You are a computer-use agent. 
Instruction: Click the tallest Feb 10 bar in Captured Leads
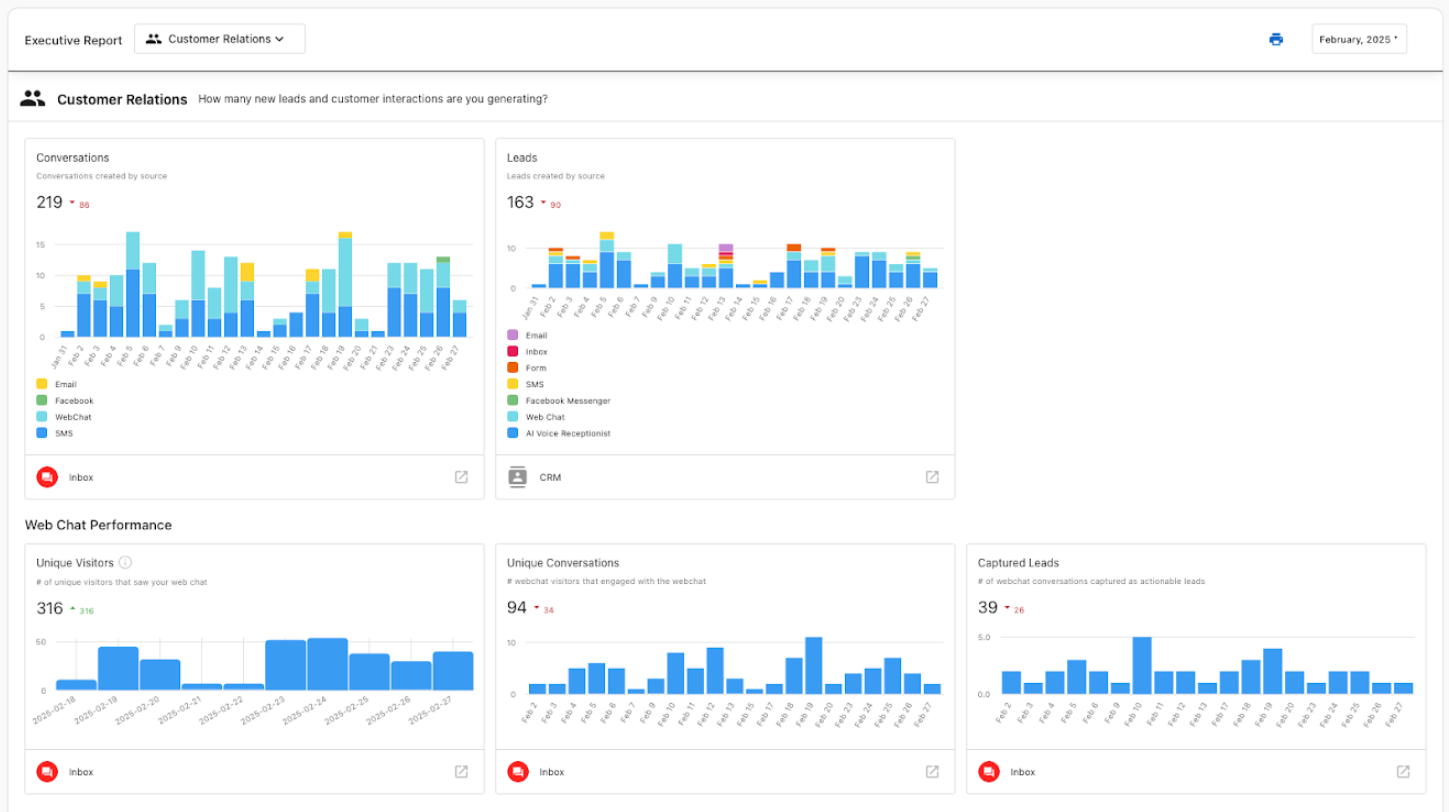coord(1141,665)
